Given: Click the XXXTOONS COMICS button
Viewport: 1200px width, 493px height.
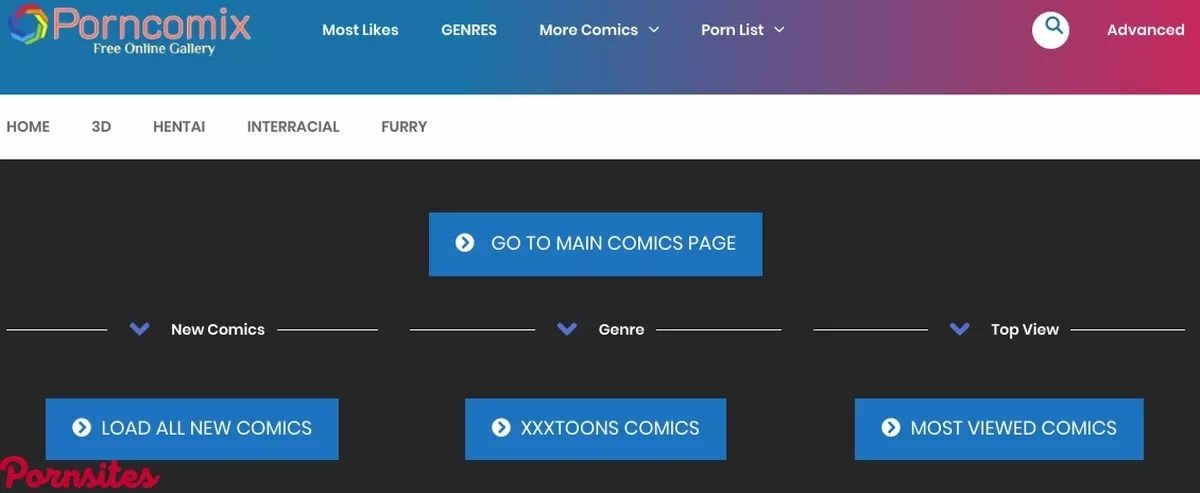Looking at the screenshot, I should [x=595, y=428].
